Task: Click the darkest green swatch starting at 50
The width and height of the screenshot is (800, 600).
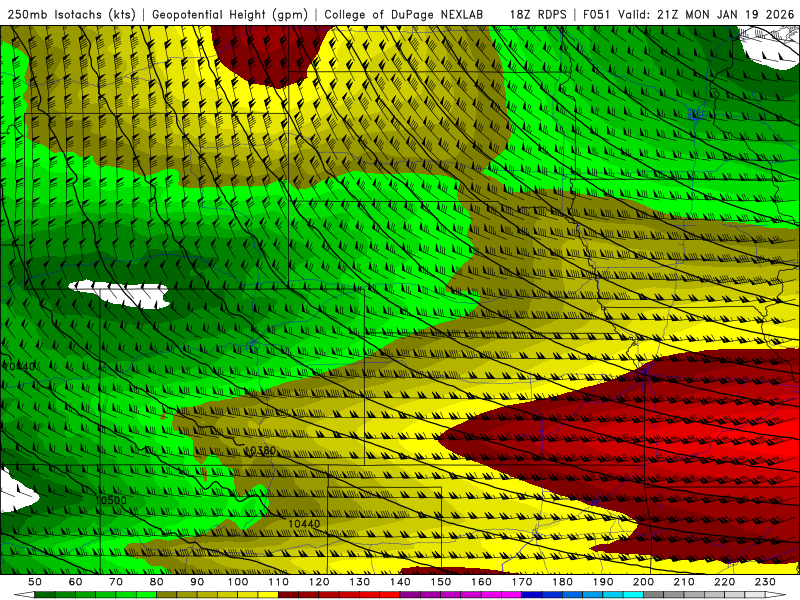Action: tap(45, 595)
